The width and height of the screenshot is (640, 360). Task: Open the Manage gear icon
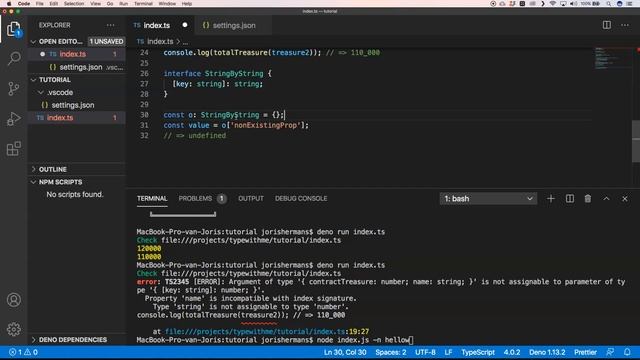pos(13,329)
